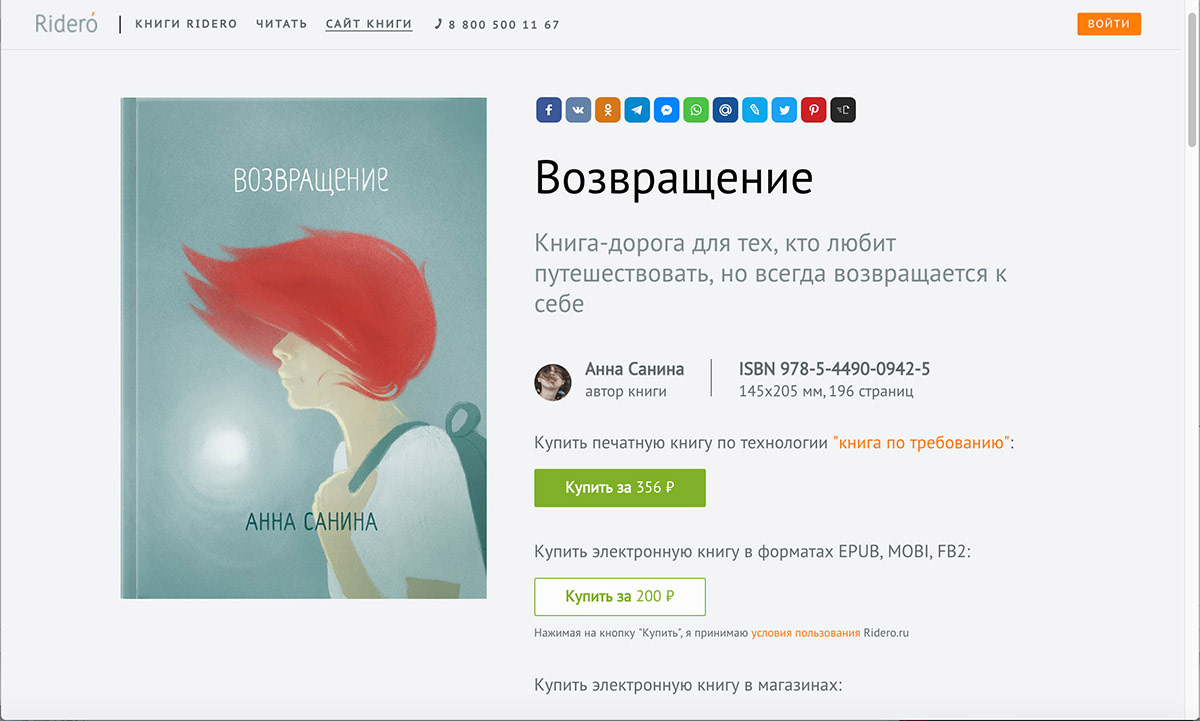Buy the e-book for 200 ₽

pos(620,596)
